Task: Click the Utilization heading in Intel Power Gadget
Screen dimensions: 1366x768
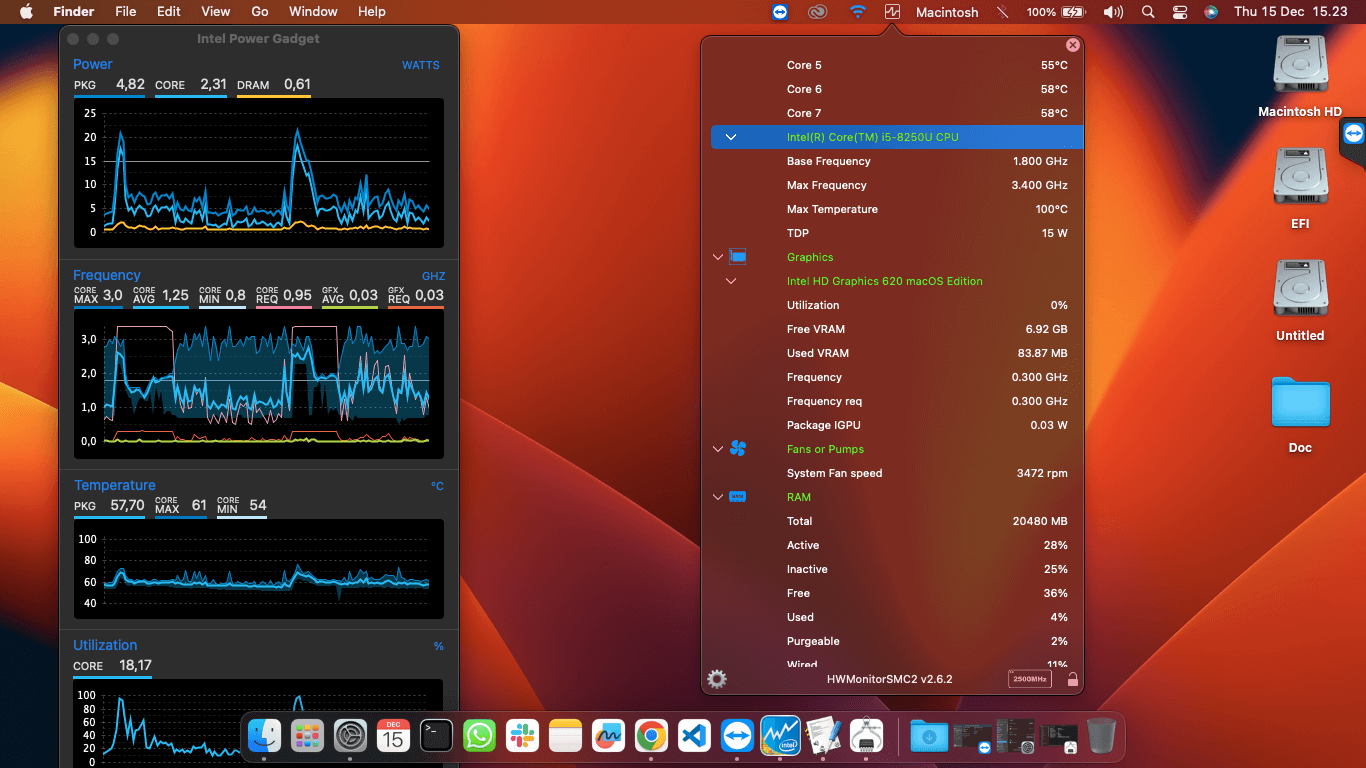Action: tap(105, 645)
